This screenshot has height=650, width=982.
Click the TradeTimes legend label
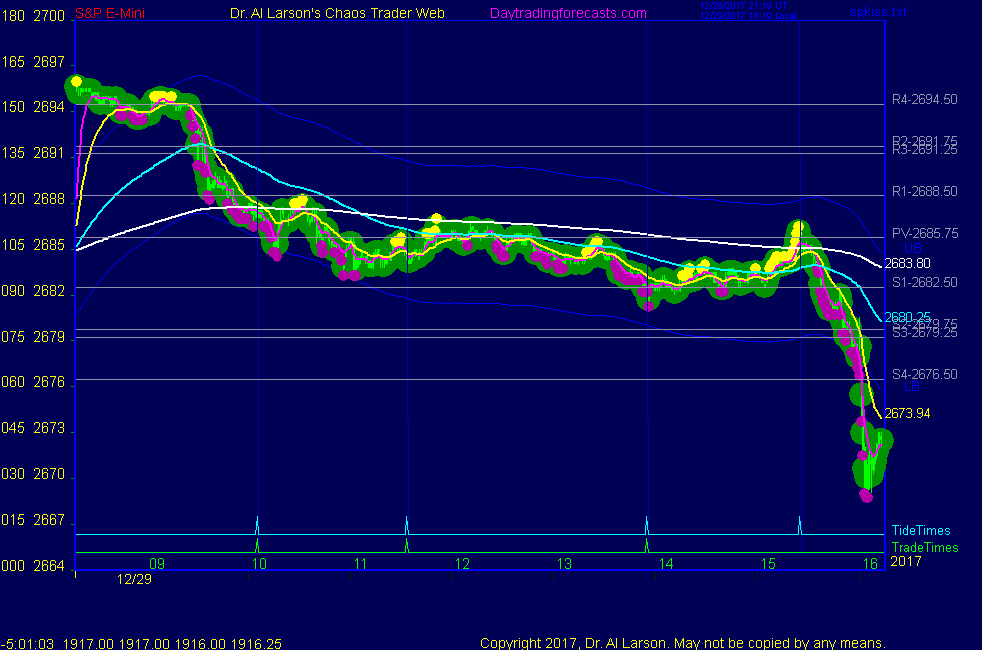point(924,547)
